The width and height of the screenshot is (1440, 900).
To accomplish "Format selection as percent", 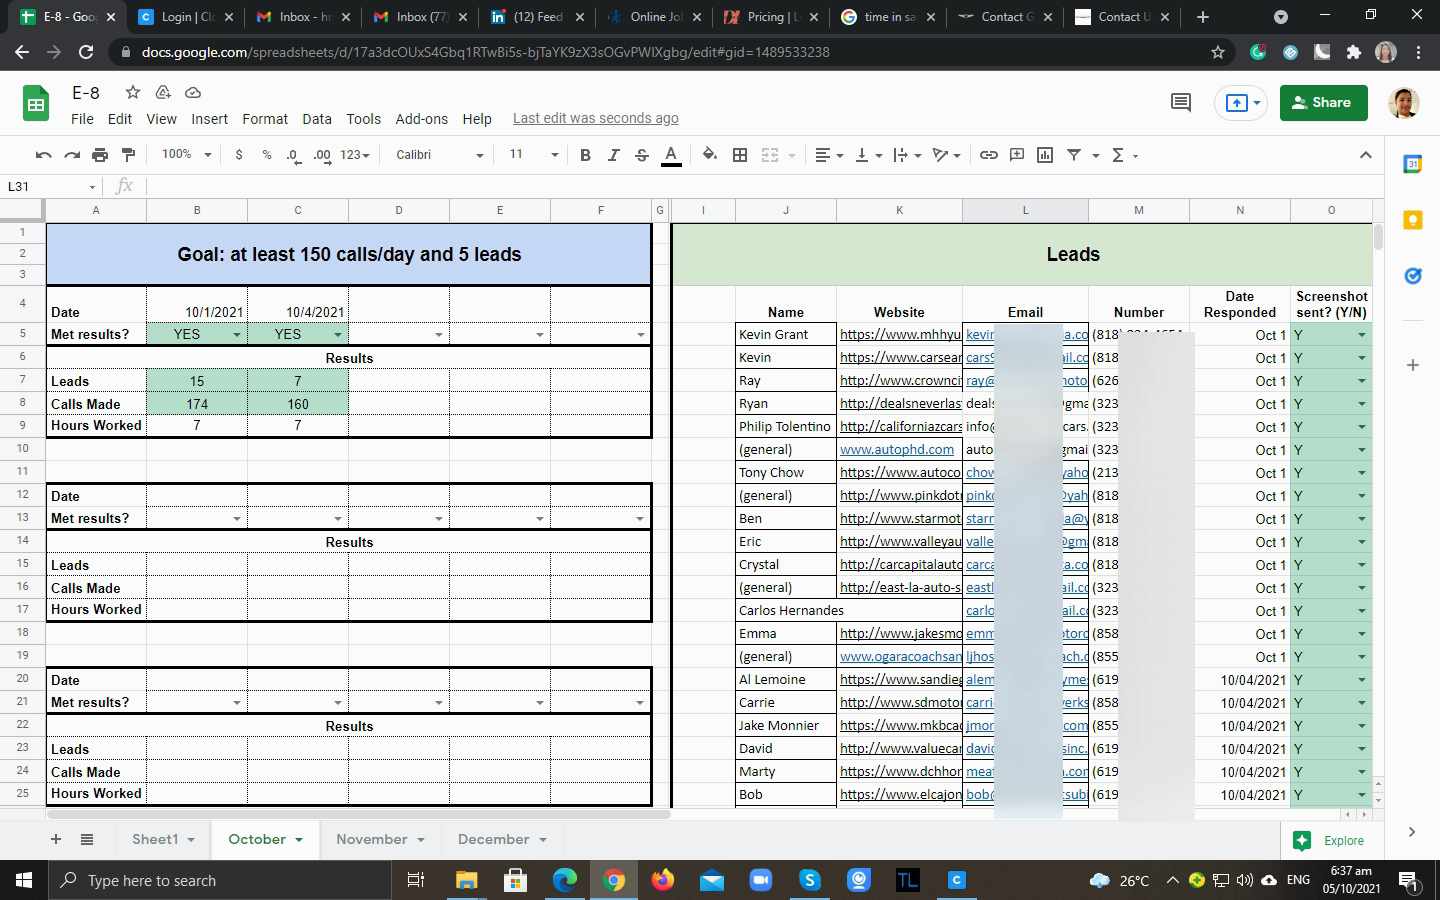I will (x=267, y=155).
